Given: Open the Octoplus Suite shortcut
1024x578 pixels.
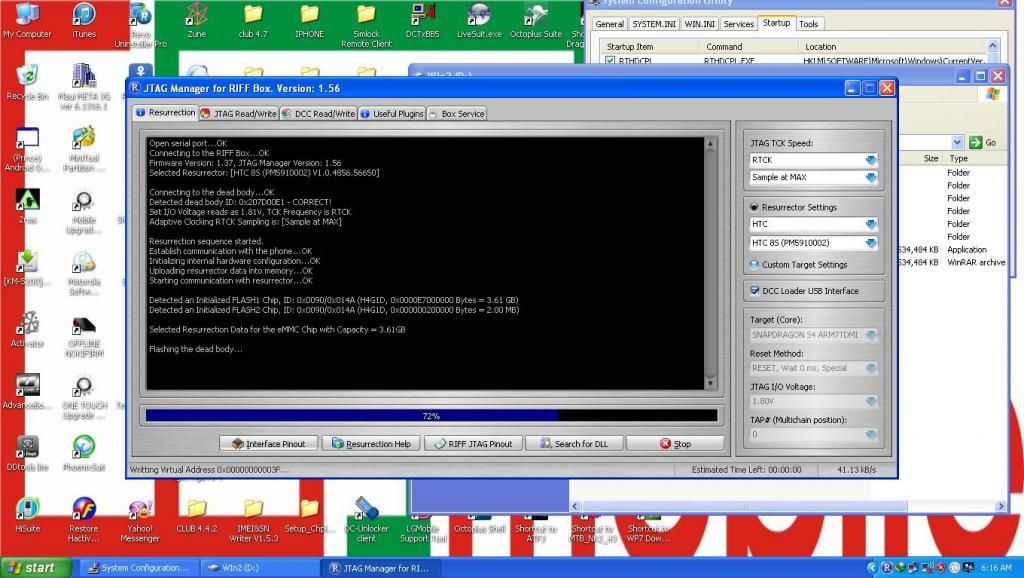Looking at the screenshot, I should pyautogui.click(x=536, y=20).
